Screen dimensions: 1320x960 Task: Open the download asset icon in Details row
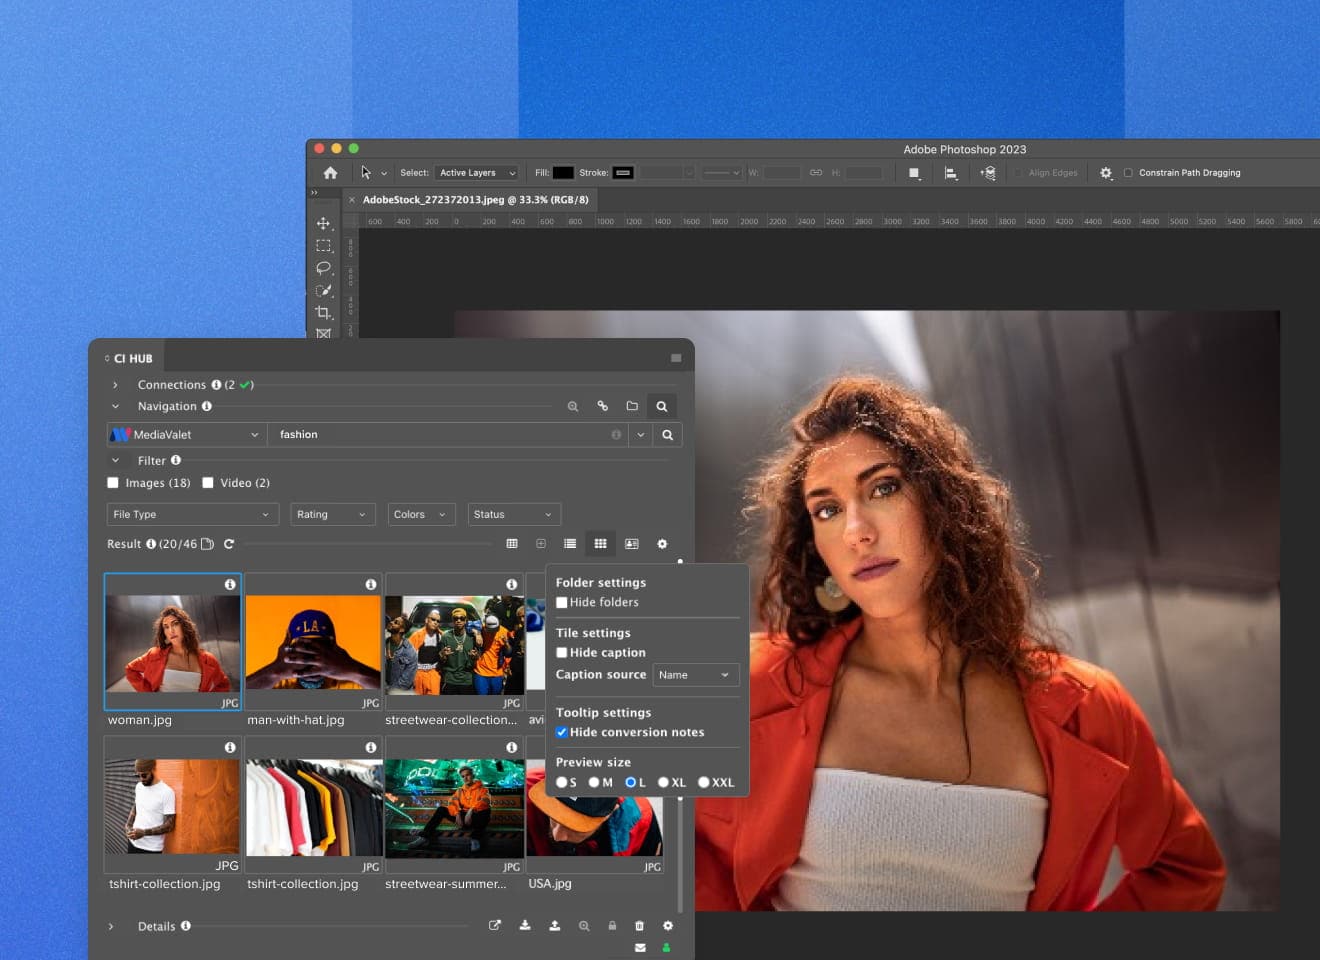click(x=525, y=925)
